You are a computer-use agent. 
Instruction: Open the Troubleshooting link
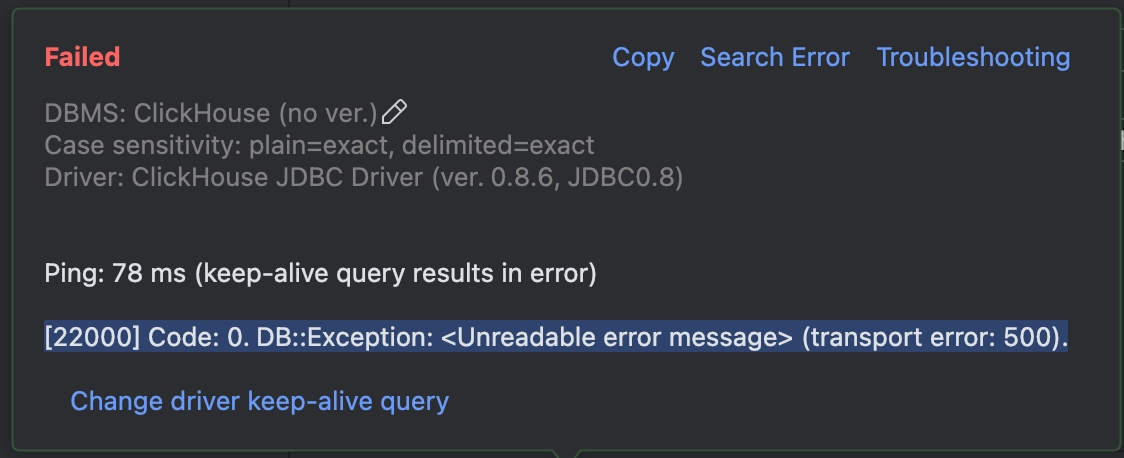click(973, 57)
